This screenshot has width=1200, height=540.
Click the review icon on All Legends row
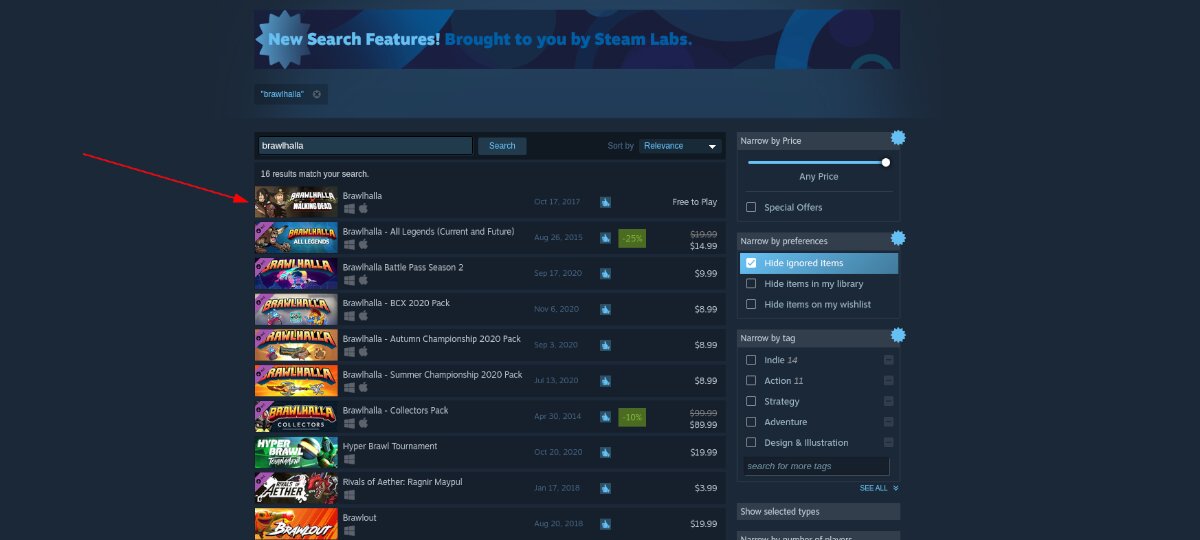pyautogui.click(x=605, y=238)
